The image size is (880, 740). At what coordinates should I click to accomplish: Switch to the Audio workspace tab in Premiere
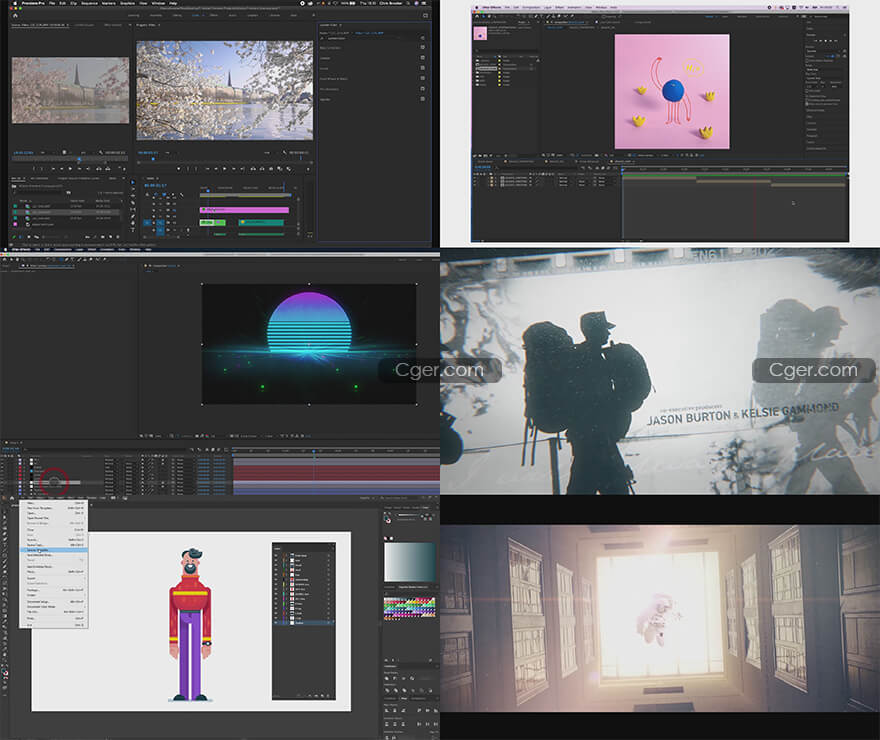tap(232, 15)
